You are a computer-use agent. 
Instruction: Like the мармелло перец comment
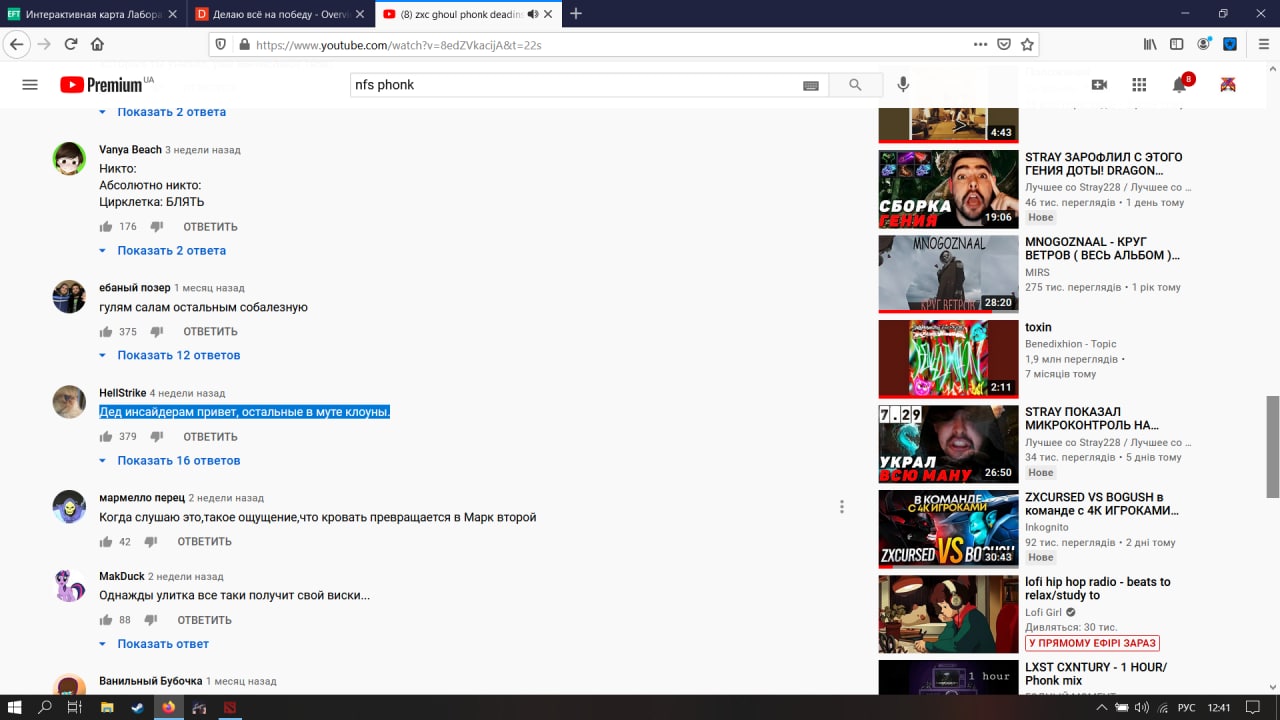coord(105,541)
